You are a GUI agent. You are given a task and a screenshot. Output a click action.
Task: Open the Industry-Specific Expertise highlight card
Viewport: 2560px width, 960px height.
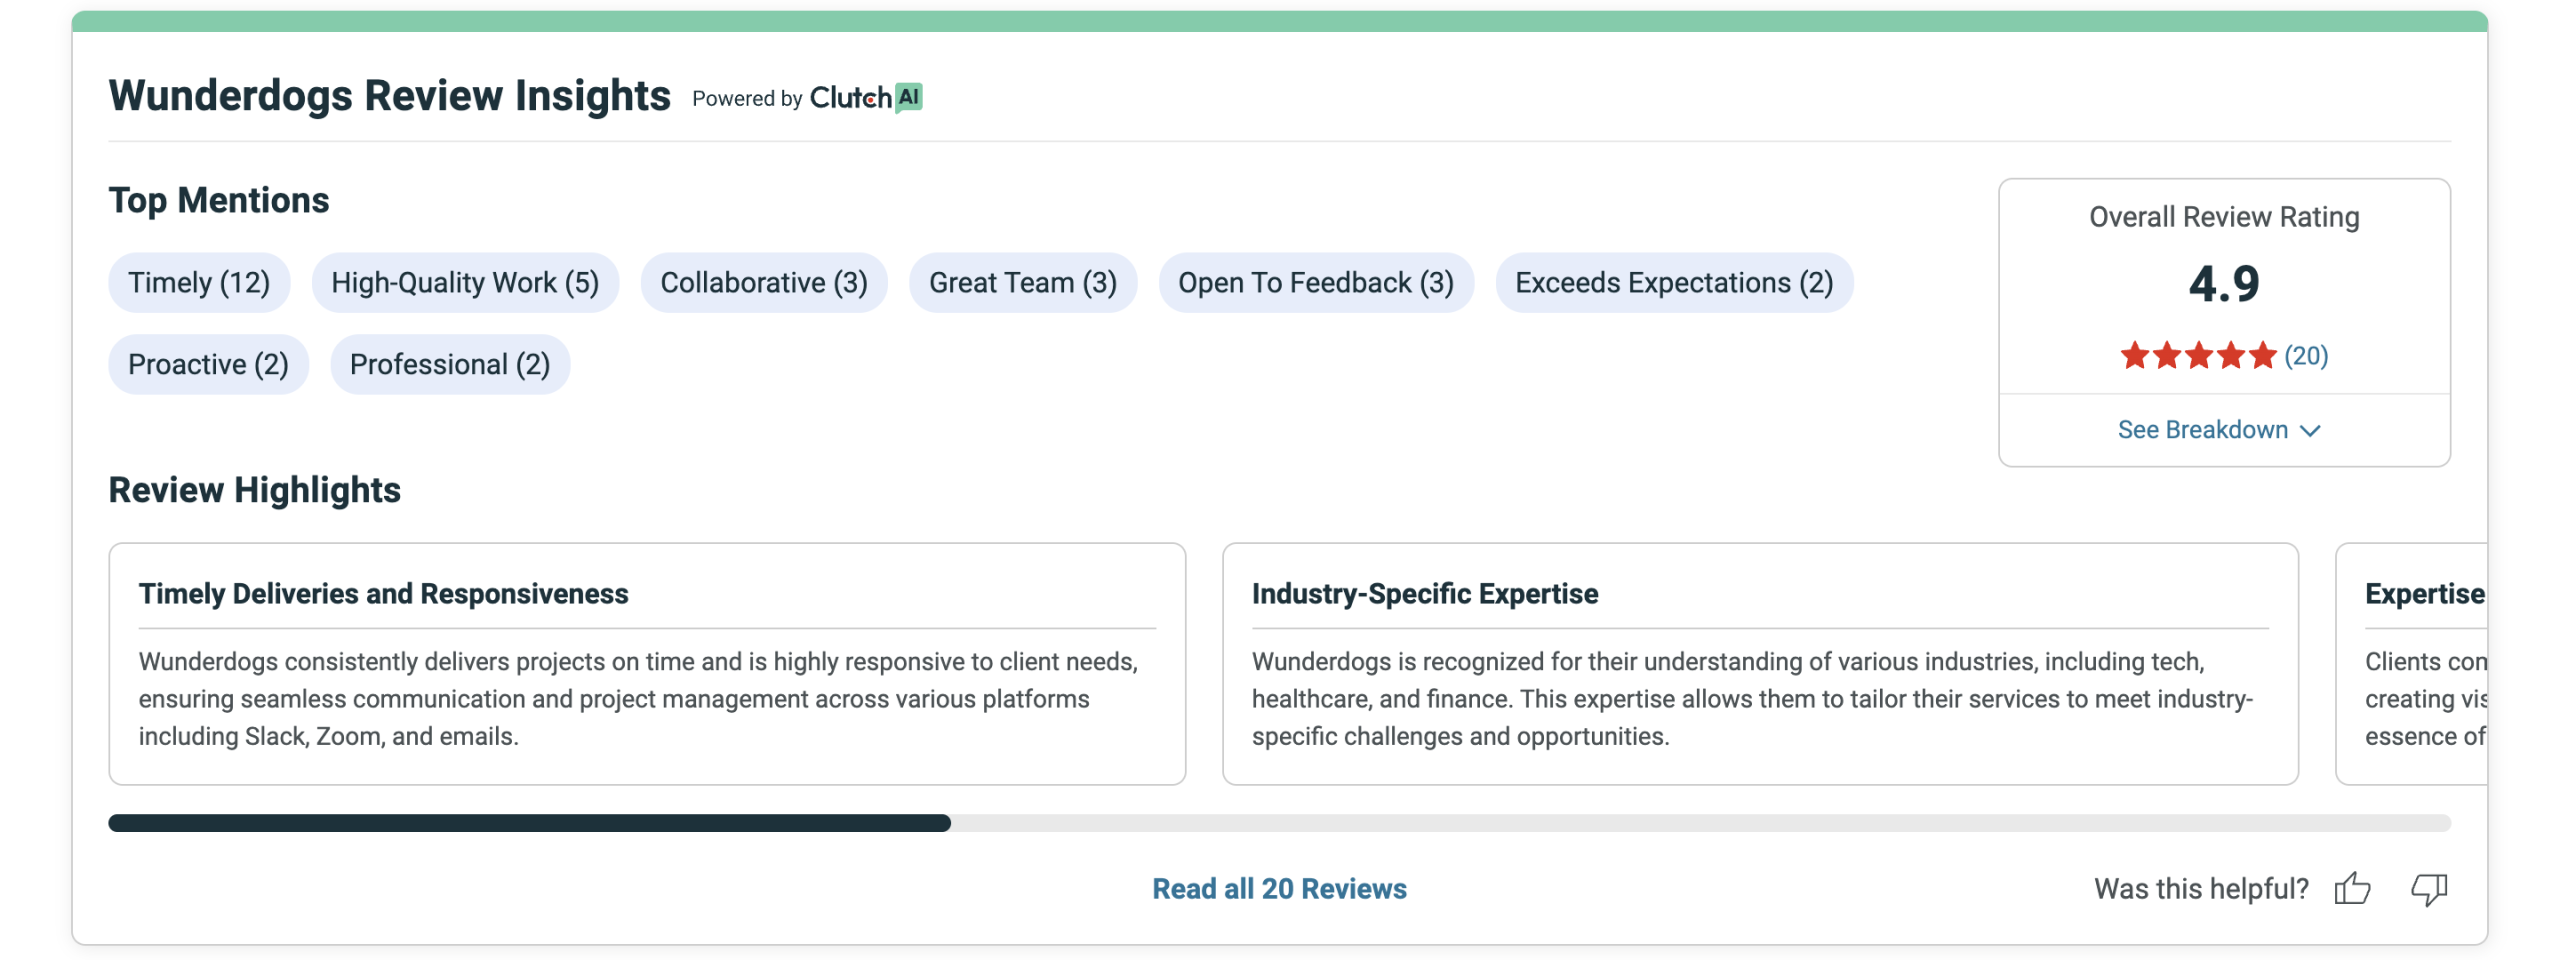(x=1760, y=664)
